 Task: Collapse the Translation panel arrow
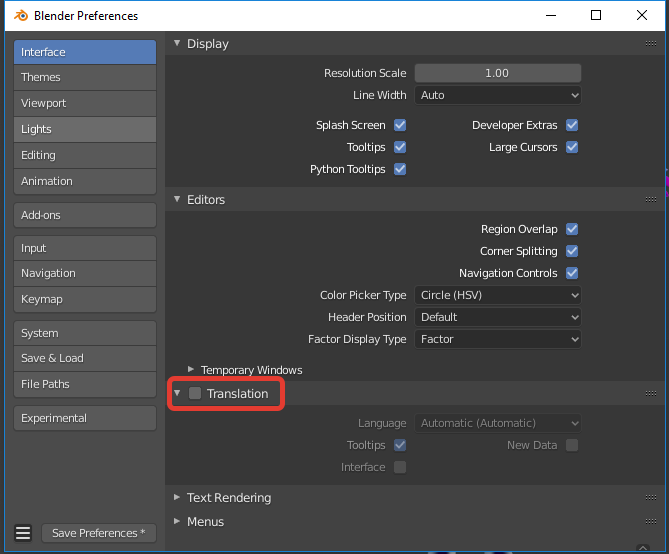177,393
